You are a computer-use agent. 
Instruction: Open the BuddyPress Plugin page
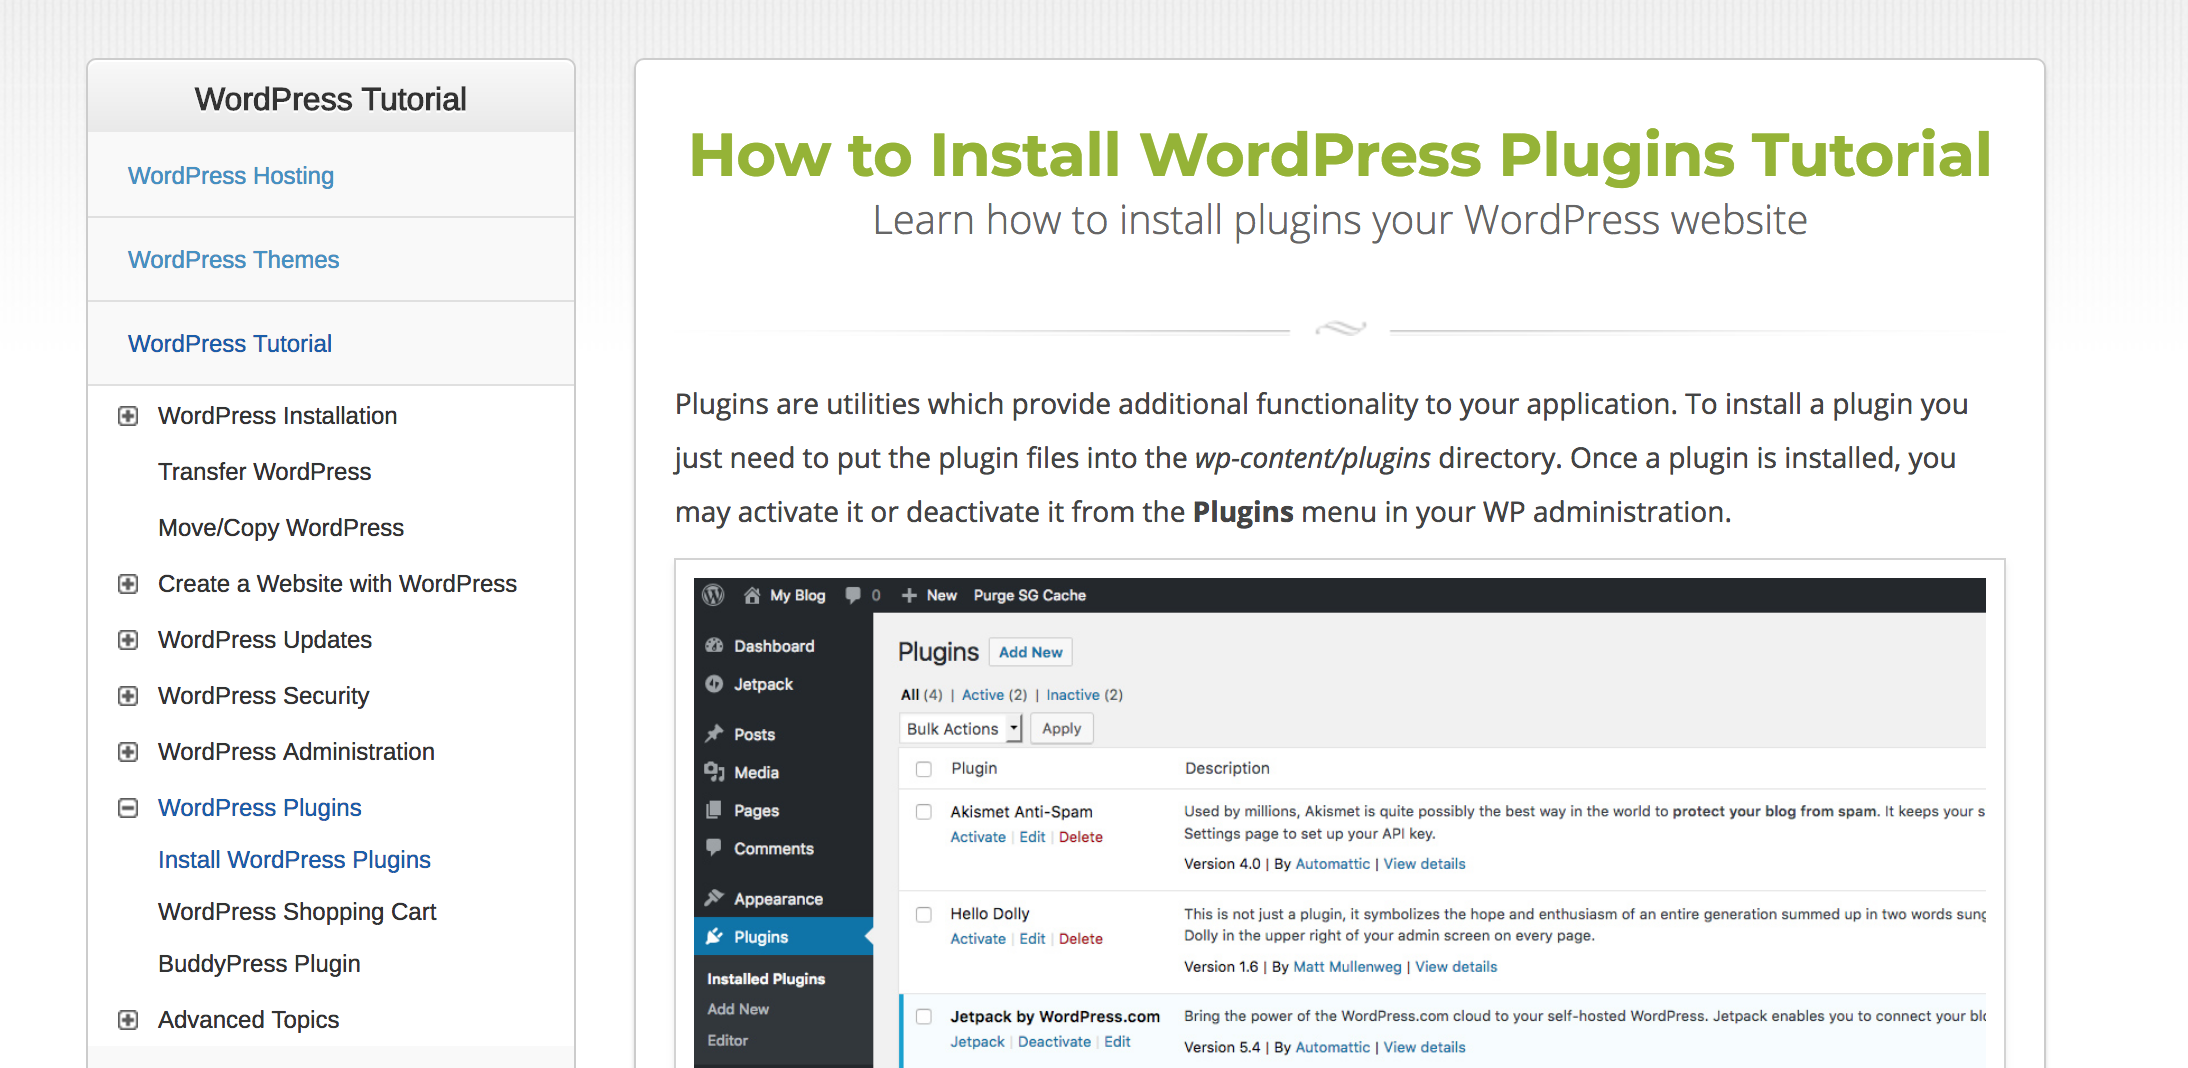(x=259, y=964)
